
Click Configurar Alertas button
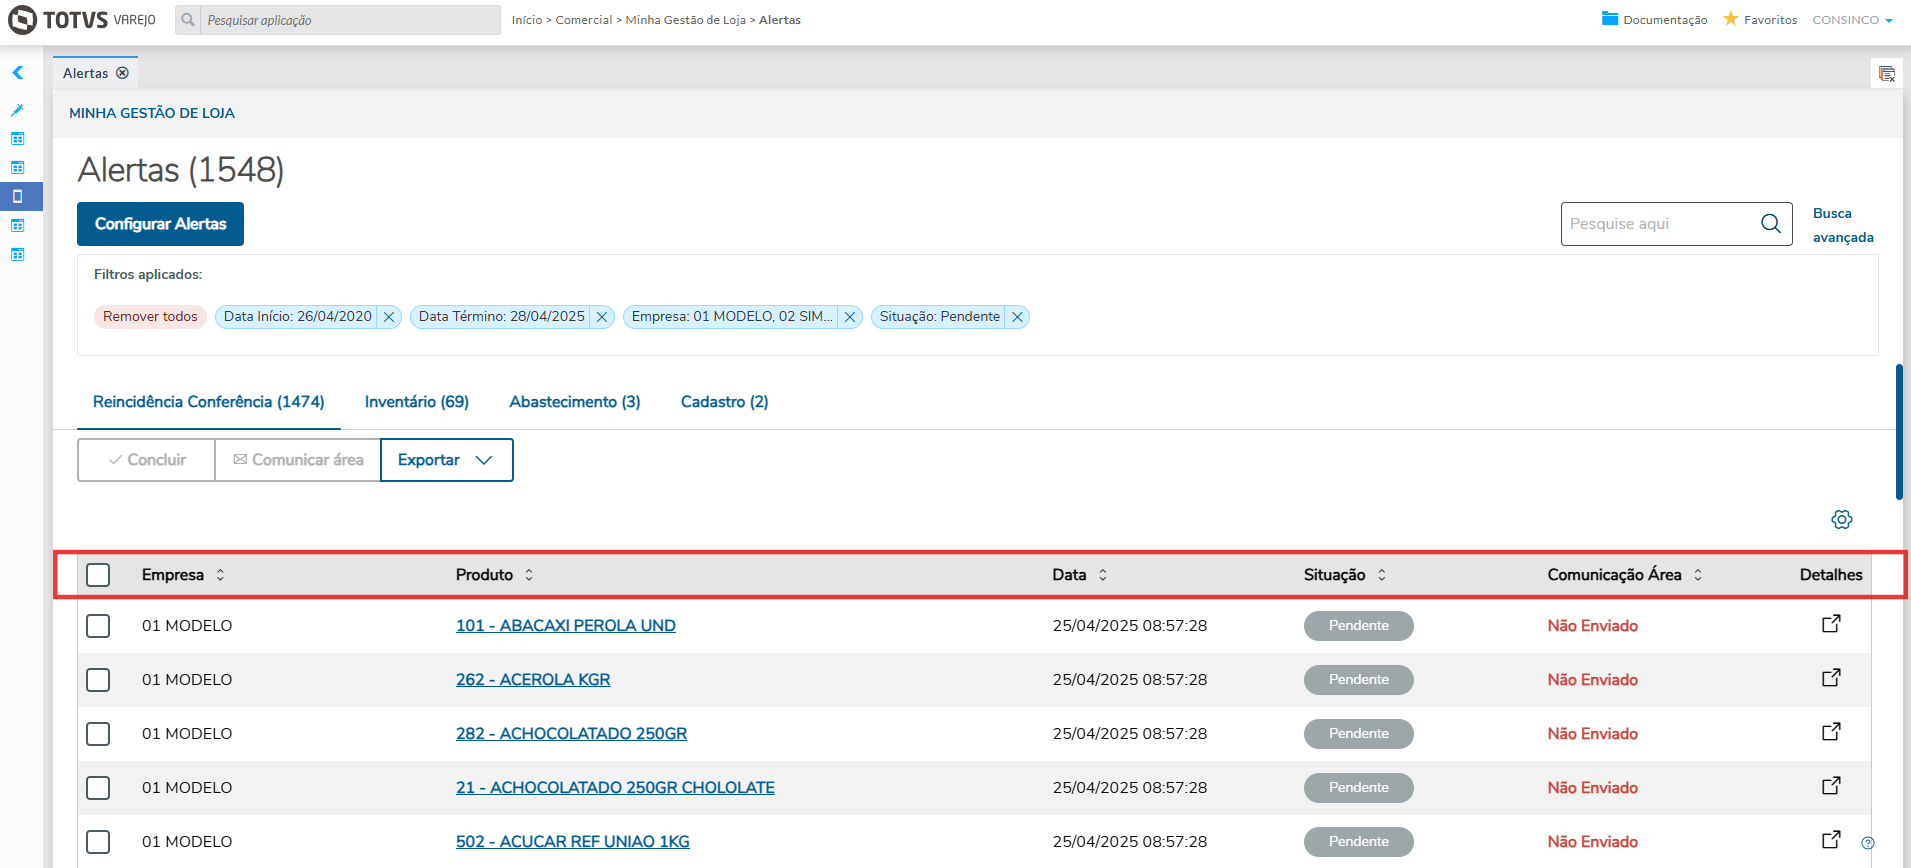coord(160,224)
